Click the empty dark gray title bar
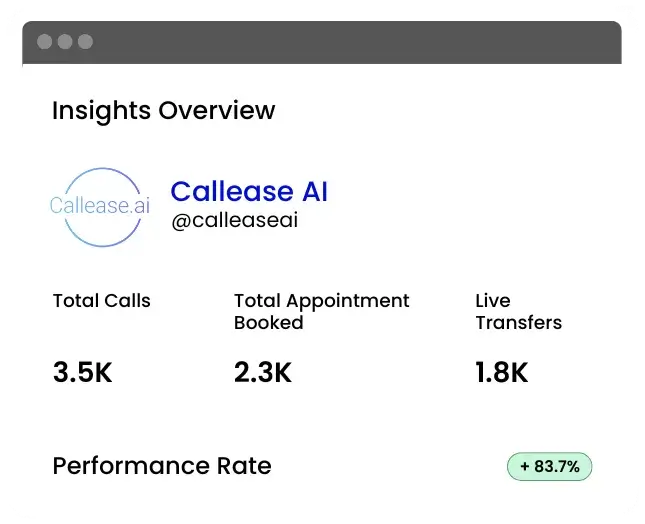The image size is (645, 524). (x=350, y=42)
